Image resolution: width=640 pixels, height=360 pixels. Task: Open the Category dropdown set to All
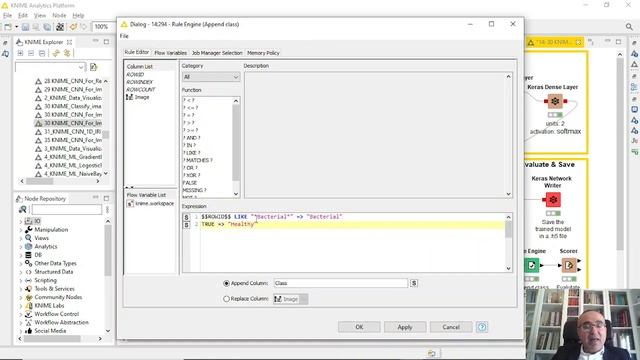point(211,77)
